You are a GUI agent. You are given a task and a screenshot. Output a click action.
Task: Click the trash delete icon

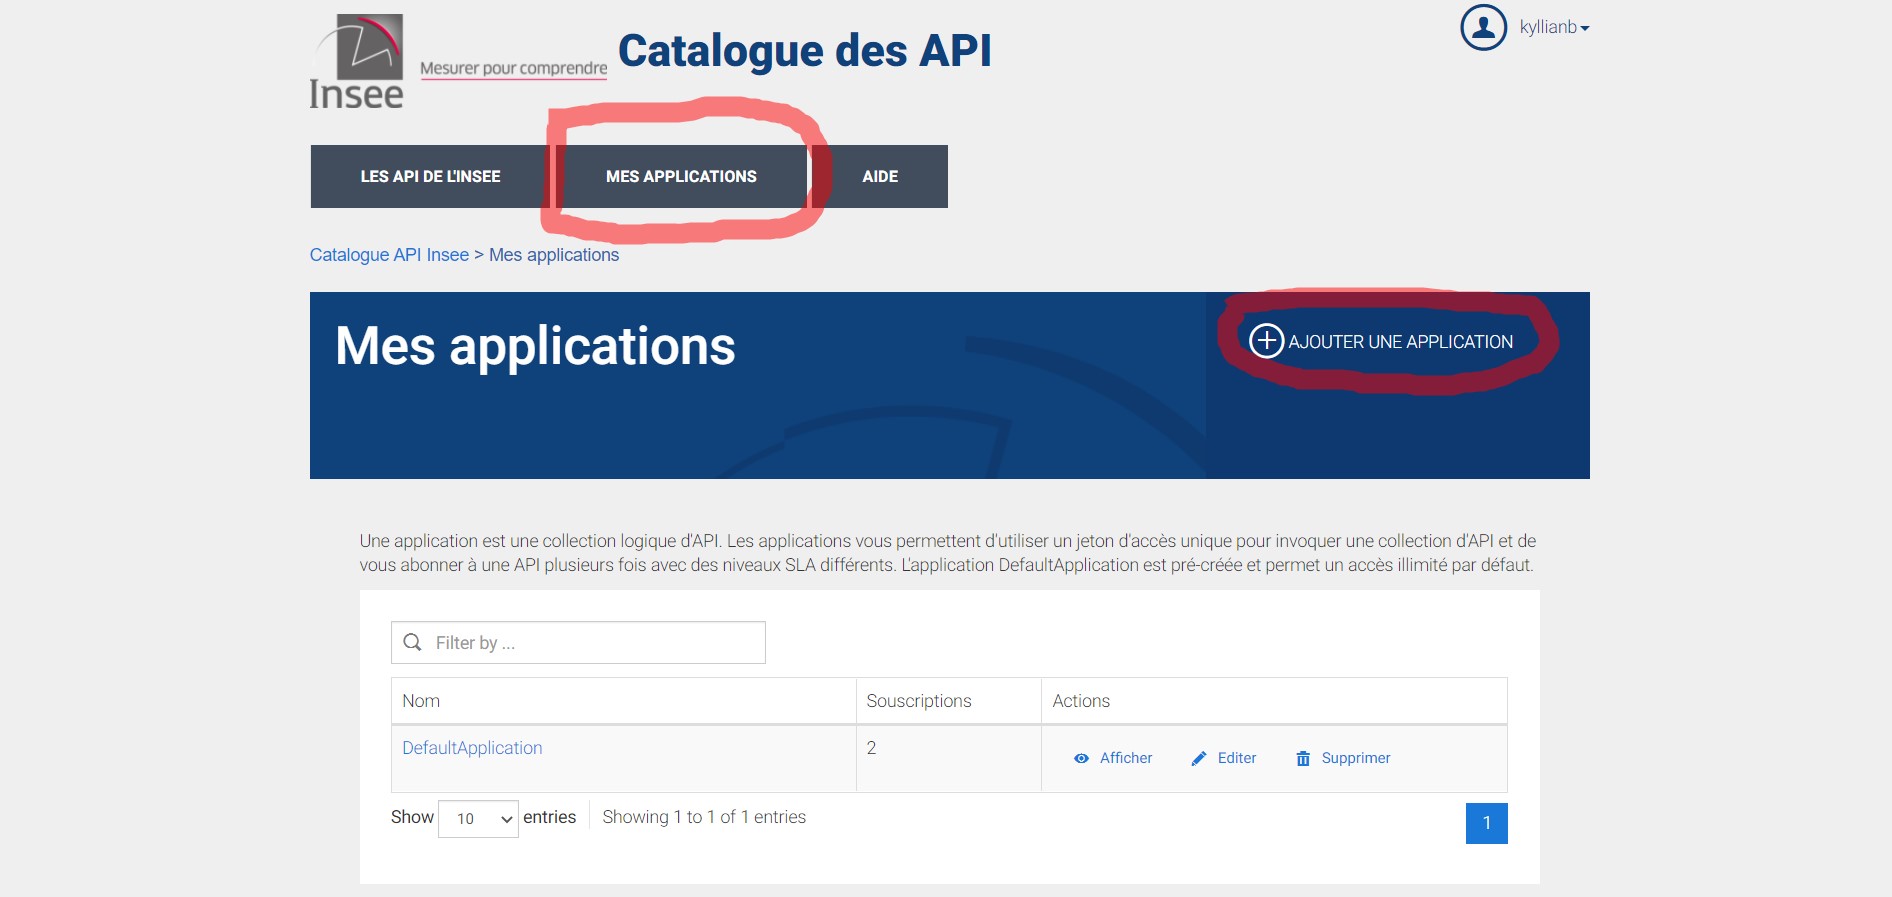click(x=1303, y=758)
